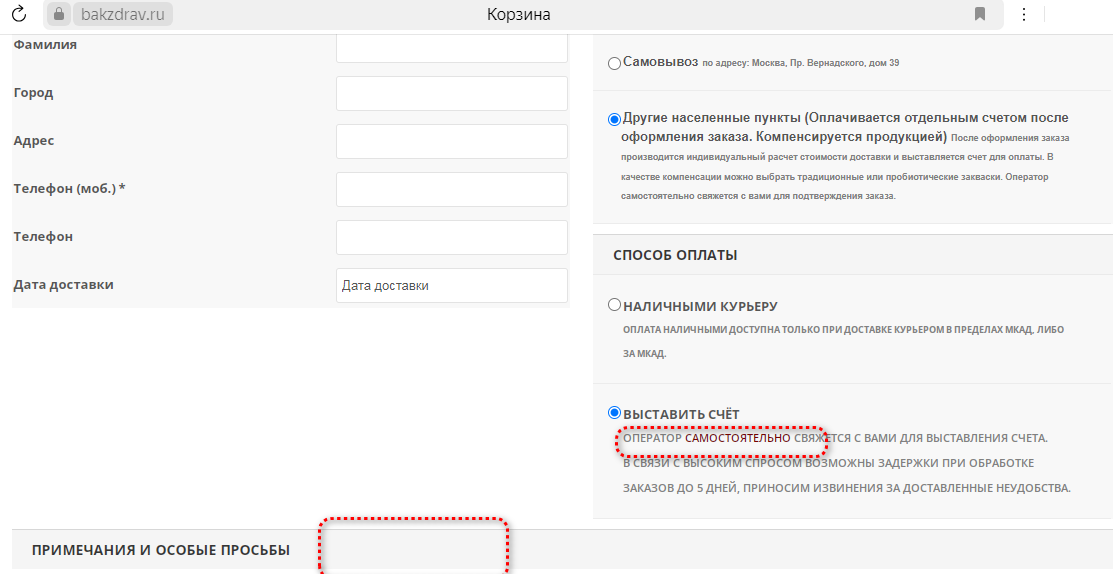Choose the ВЫСТАВИТЬ СЧЁТ payment radio button
Screen dimensions: 1113x574
tap(614, 413)
